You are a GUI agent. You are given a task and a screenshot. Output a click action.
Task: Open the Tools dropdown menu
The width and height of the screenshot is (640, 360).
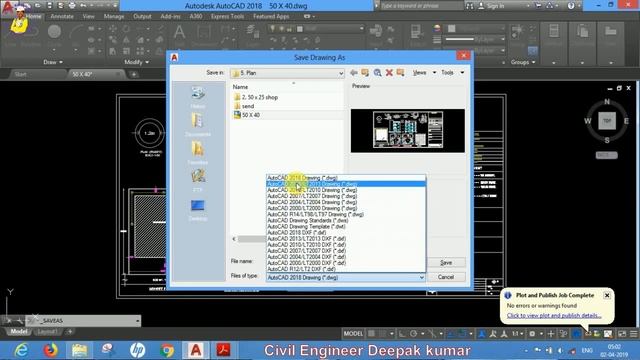point(452,73)
